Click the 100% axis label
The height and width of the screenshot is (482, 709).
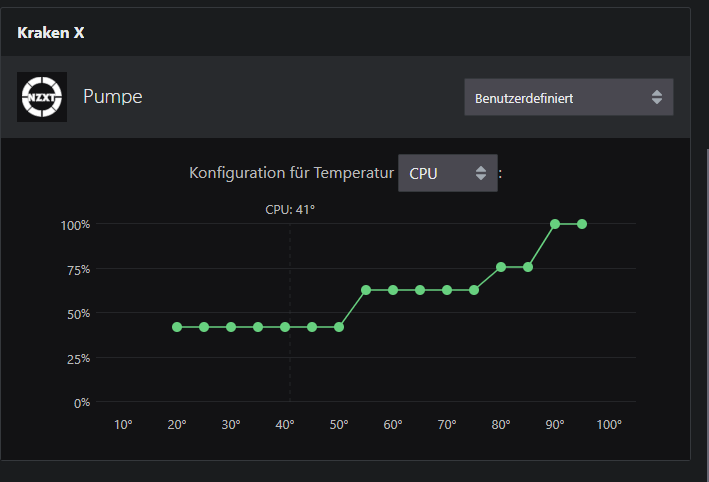(76, 225)
